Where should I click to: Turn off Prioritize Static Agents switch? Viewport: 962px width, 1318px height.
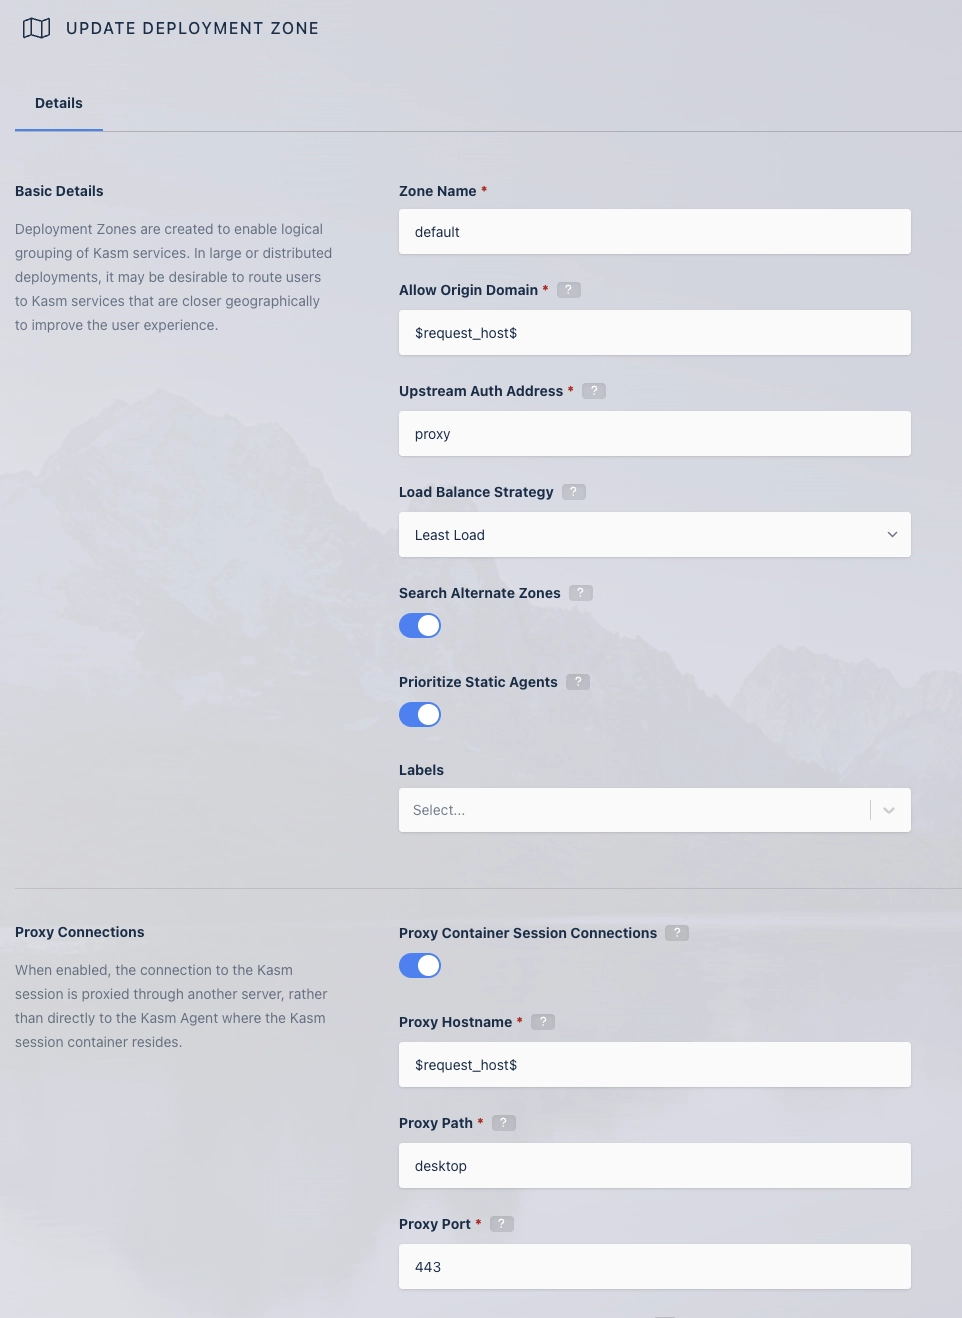(420, 715)
